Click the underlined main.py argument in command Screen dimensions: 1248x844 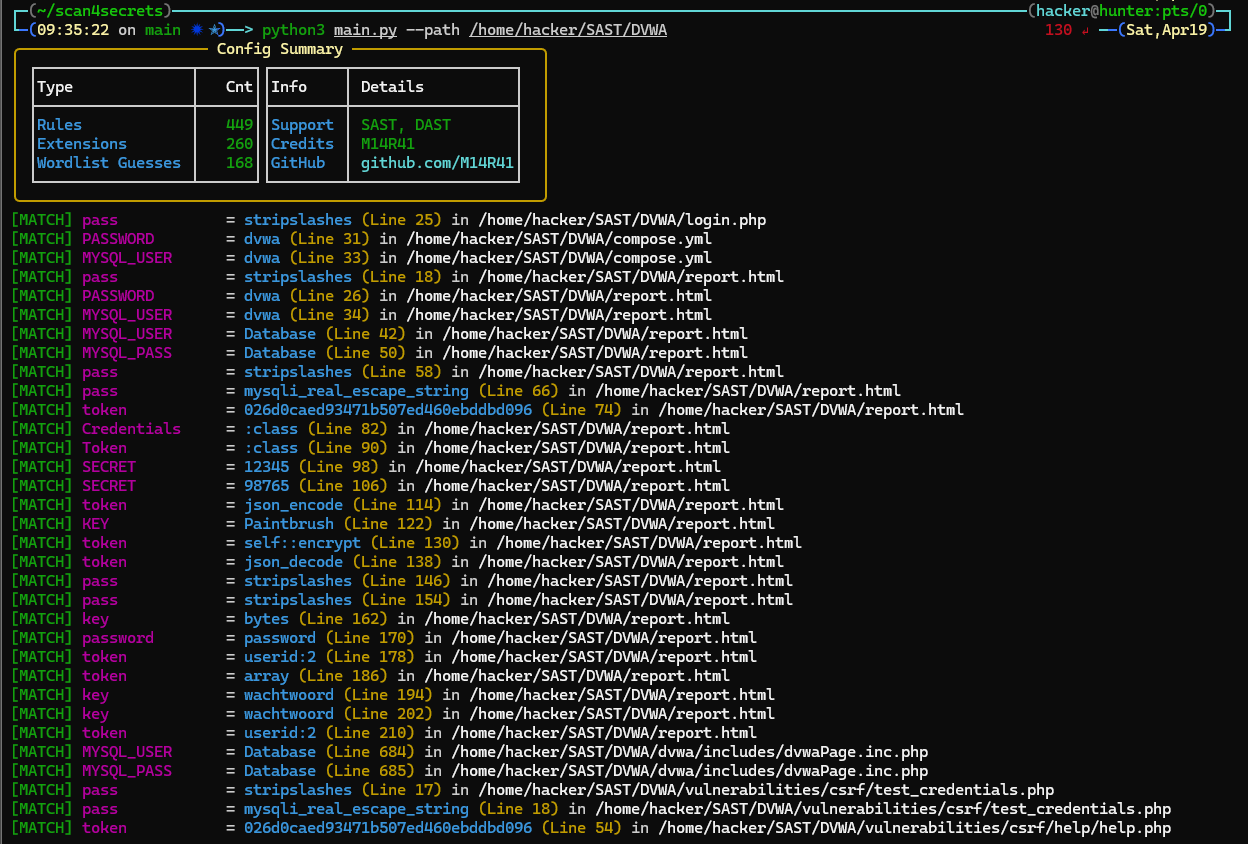(x=365, y=30)
